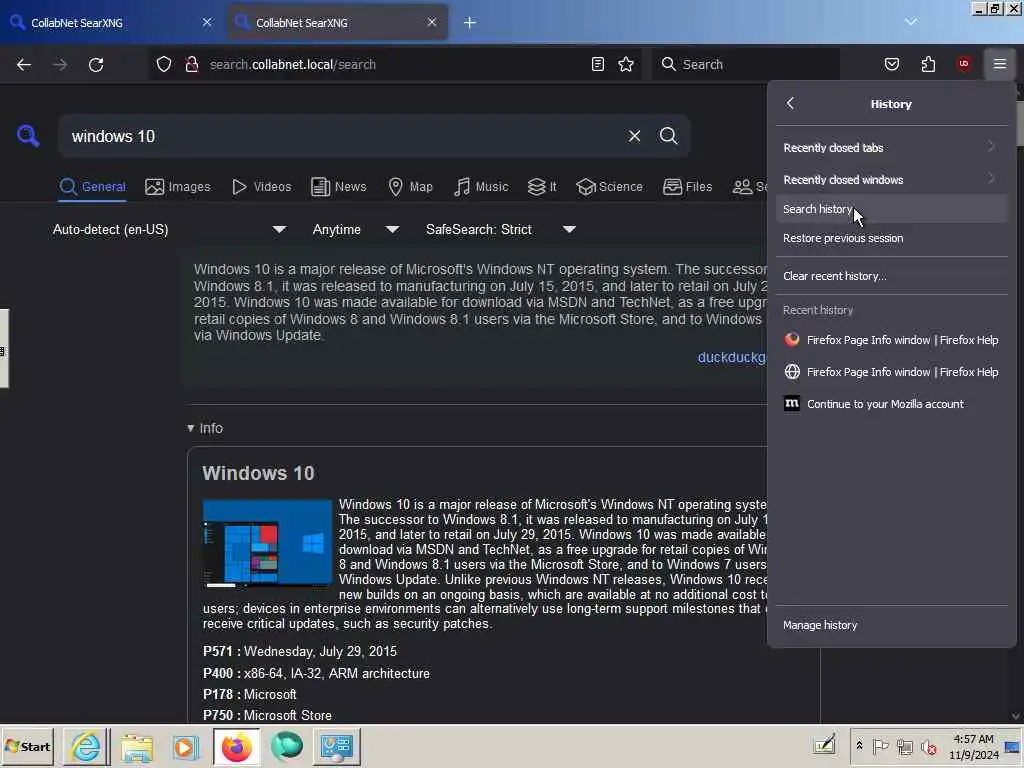Close the second CollabNet SearXNG tab

[432, 22]
